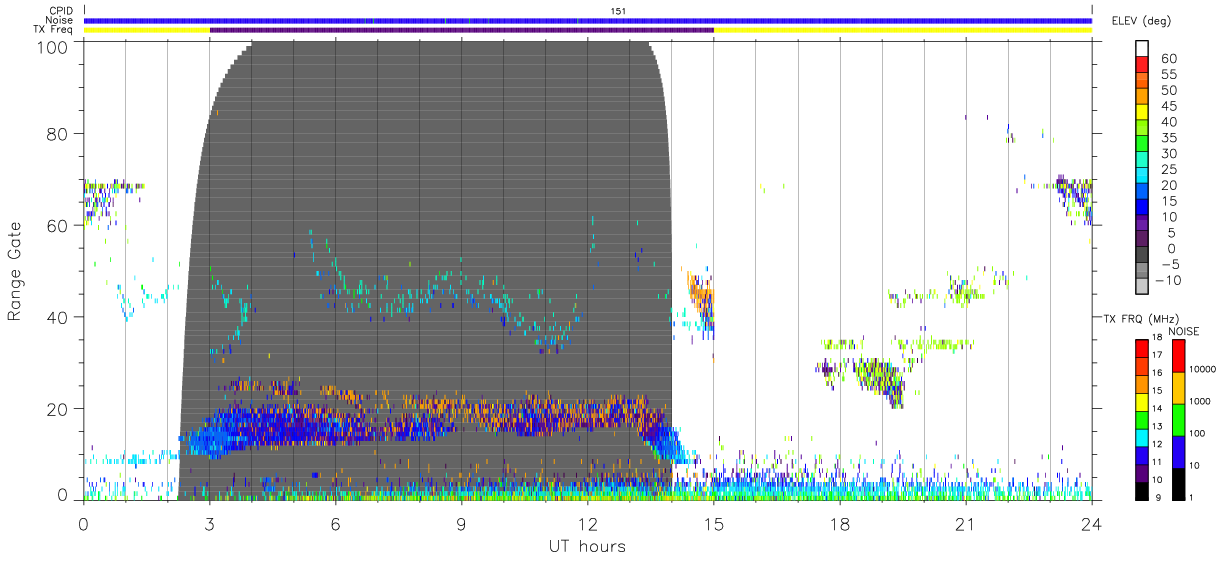
Task: Click the right yellow segment of the TX Freq bar
Action: [x=903, y=30]
